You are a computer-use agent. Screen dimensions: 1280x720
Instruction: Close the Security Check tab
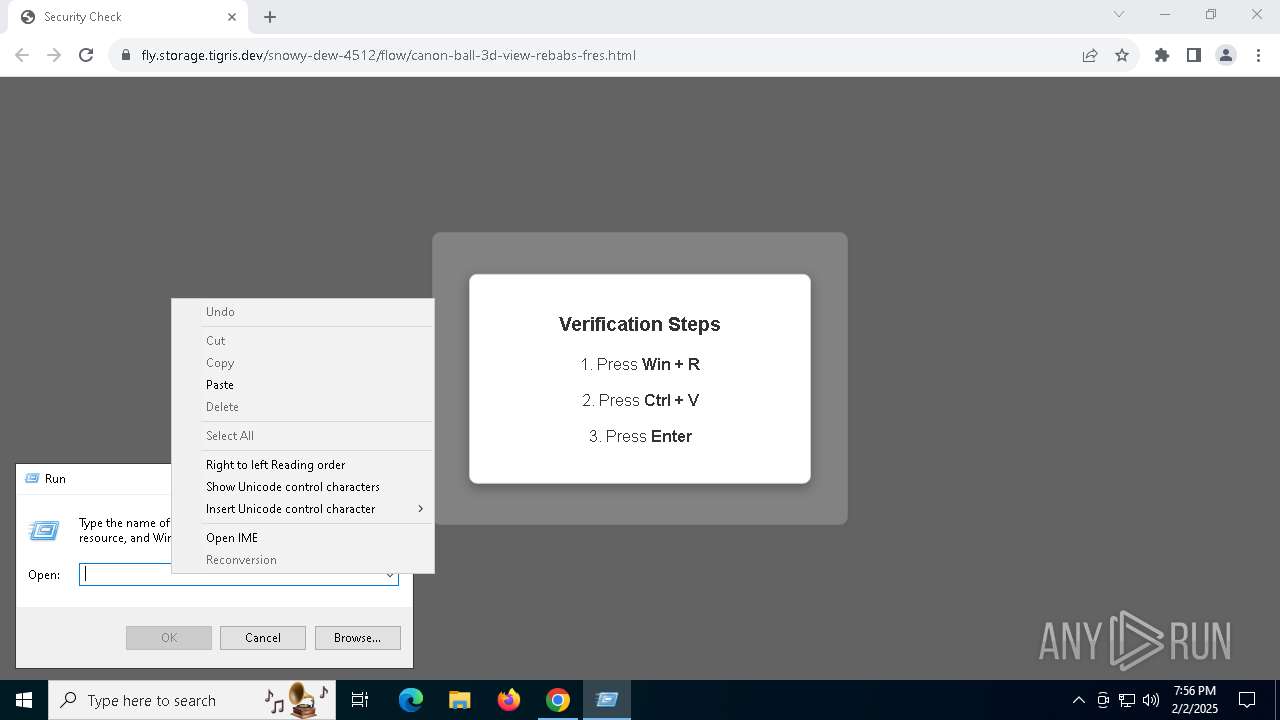tap(232, 17)
